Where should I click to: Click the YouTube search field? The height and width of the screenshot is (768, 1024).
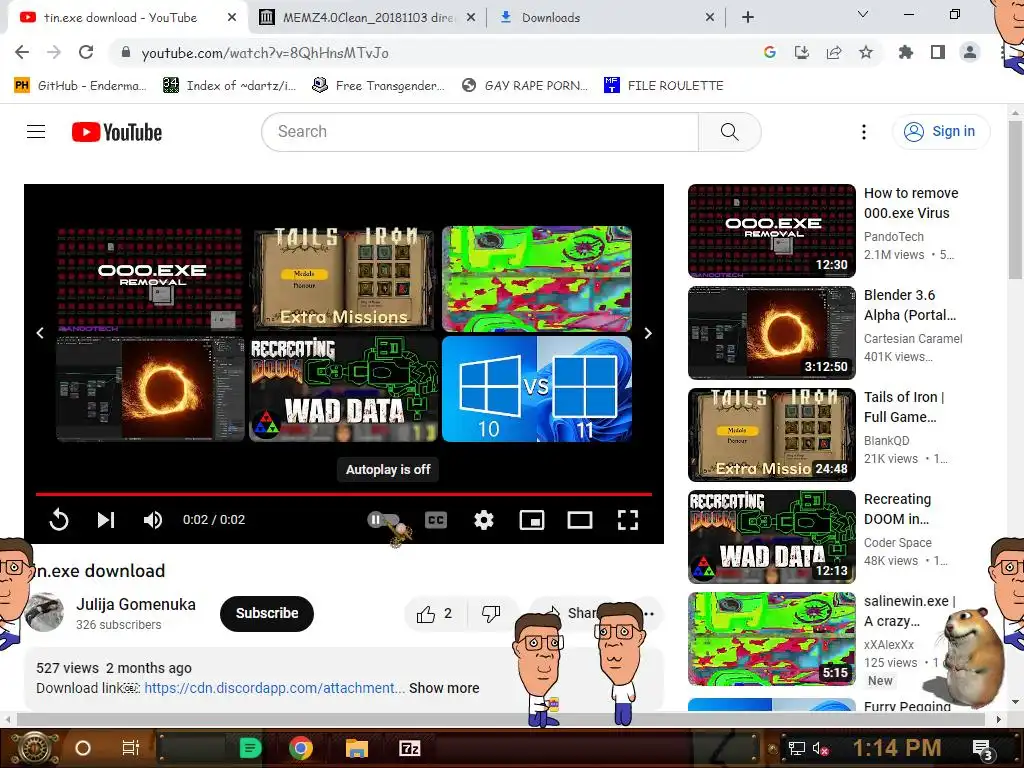click(481, 132)
